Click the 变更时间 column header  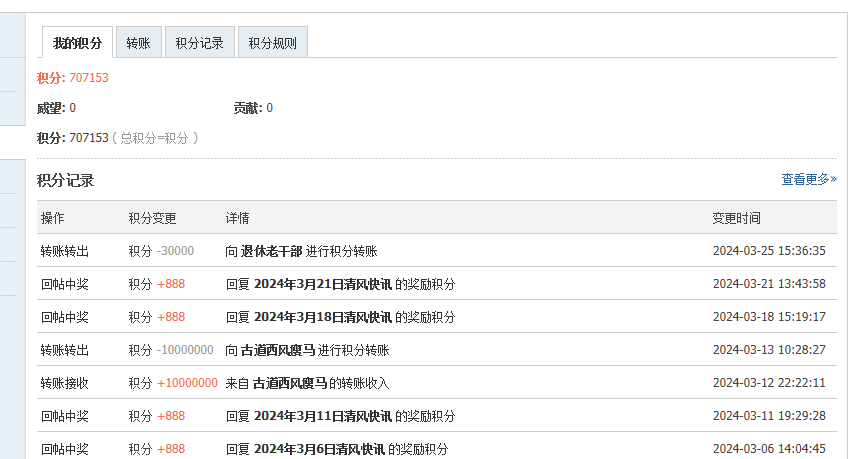pyautogui.click(x=736, y=218)
